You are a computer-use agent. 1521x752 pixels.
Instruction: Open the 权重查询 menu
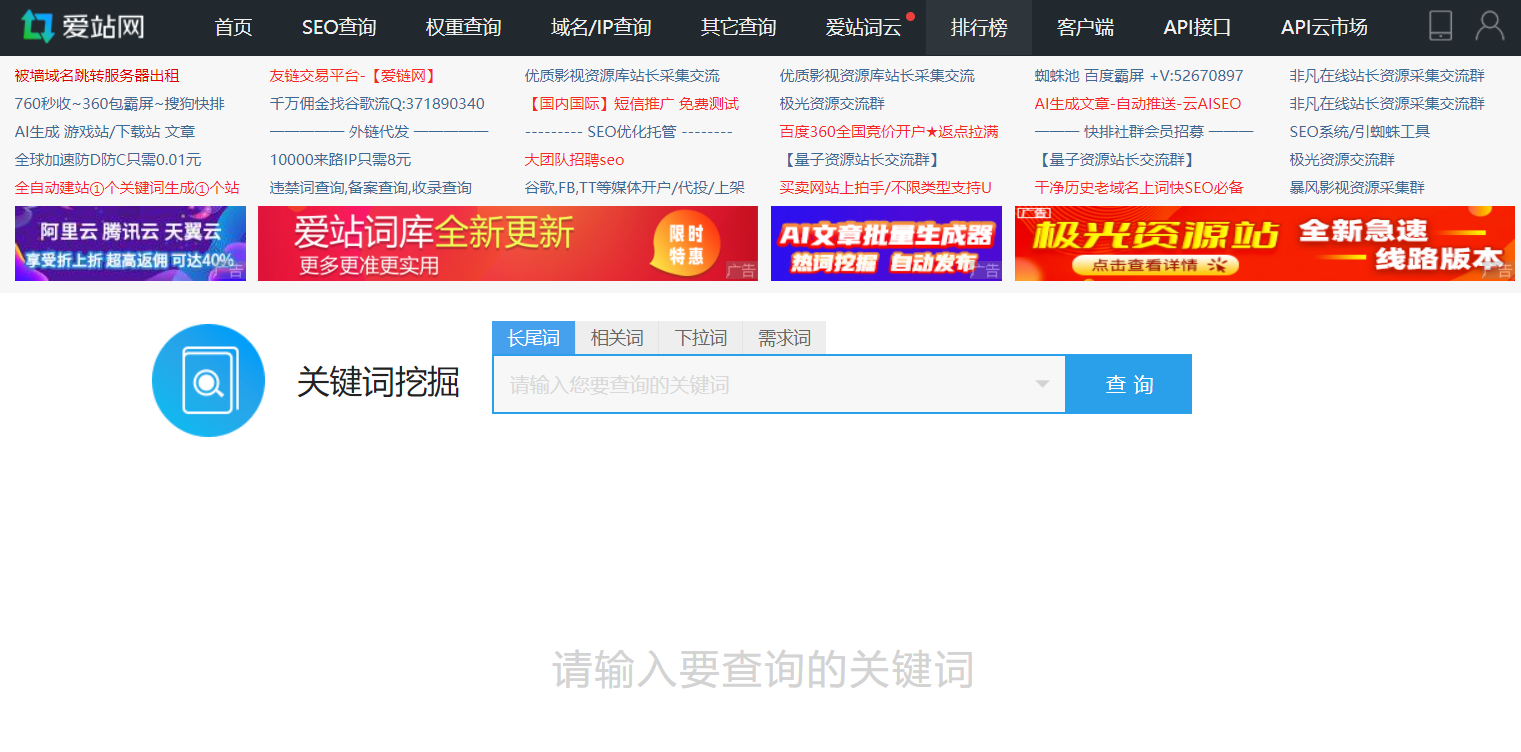click(x=463, y=28)
